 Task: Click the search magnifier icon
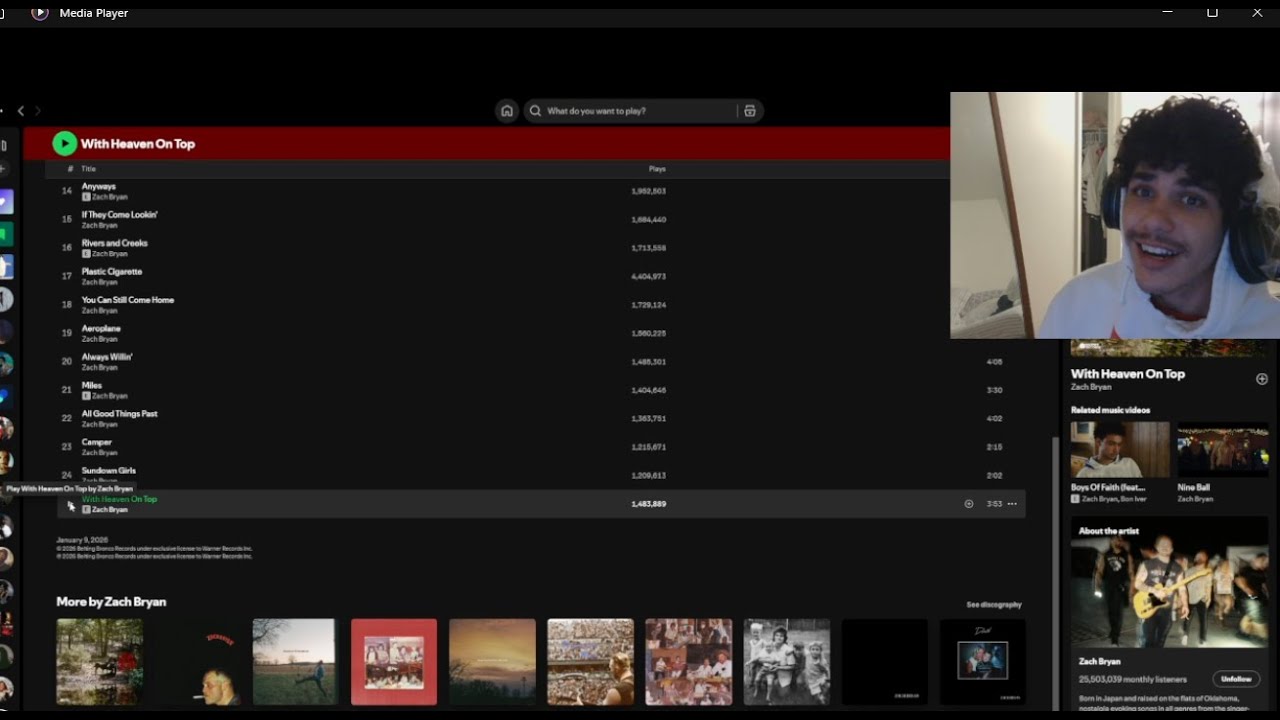[x=536, y=111]
